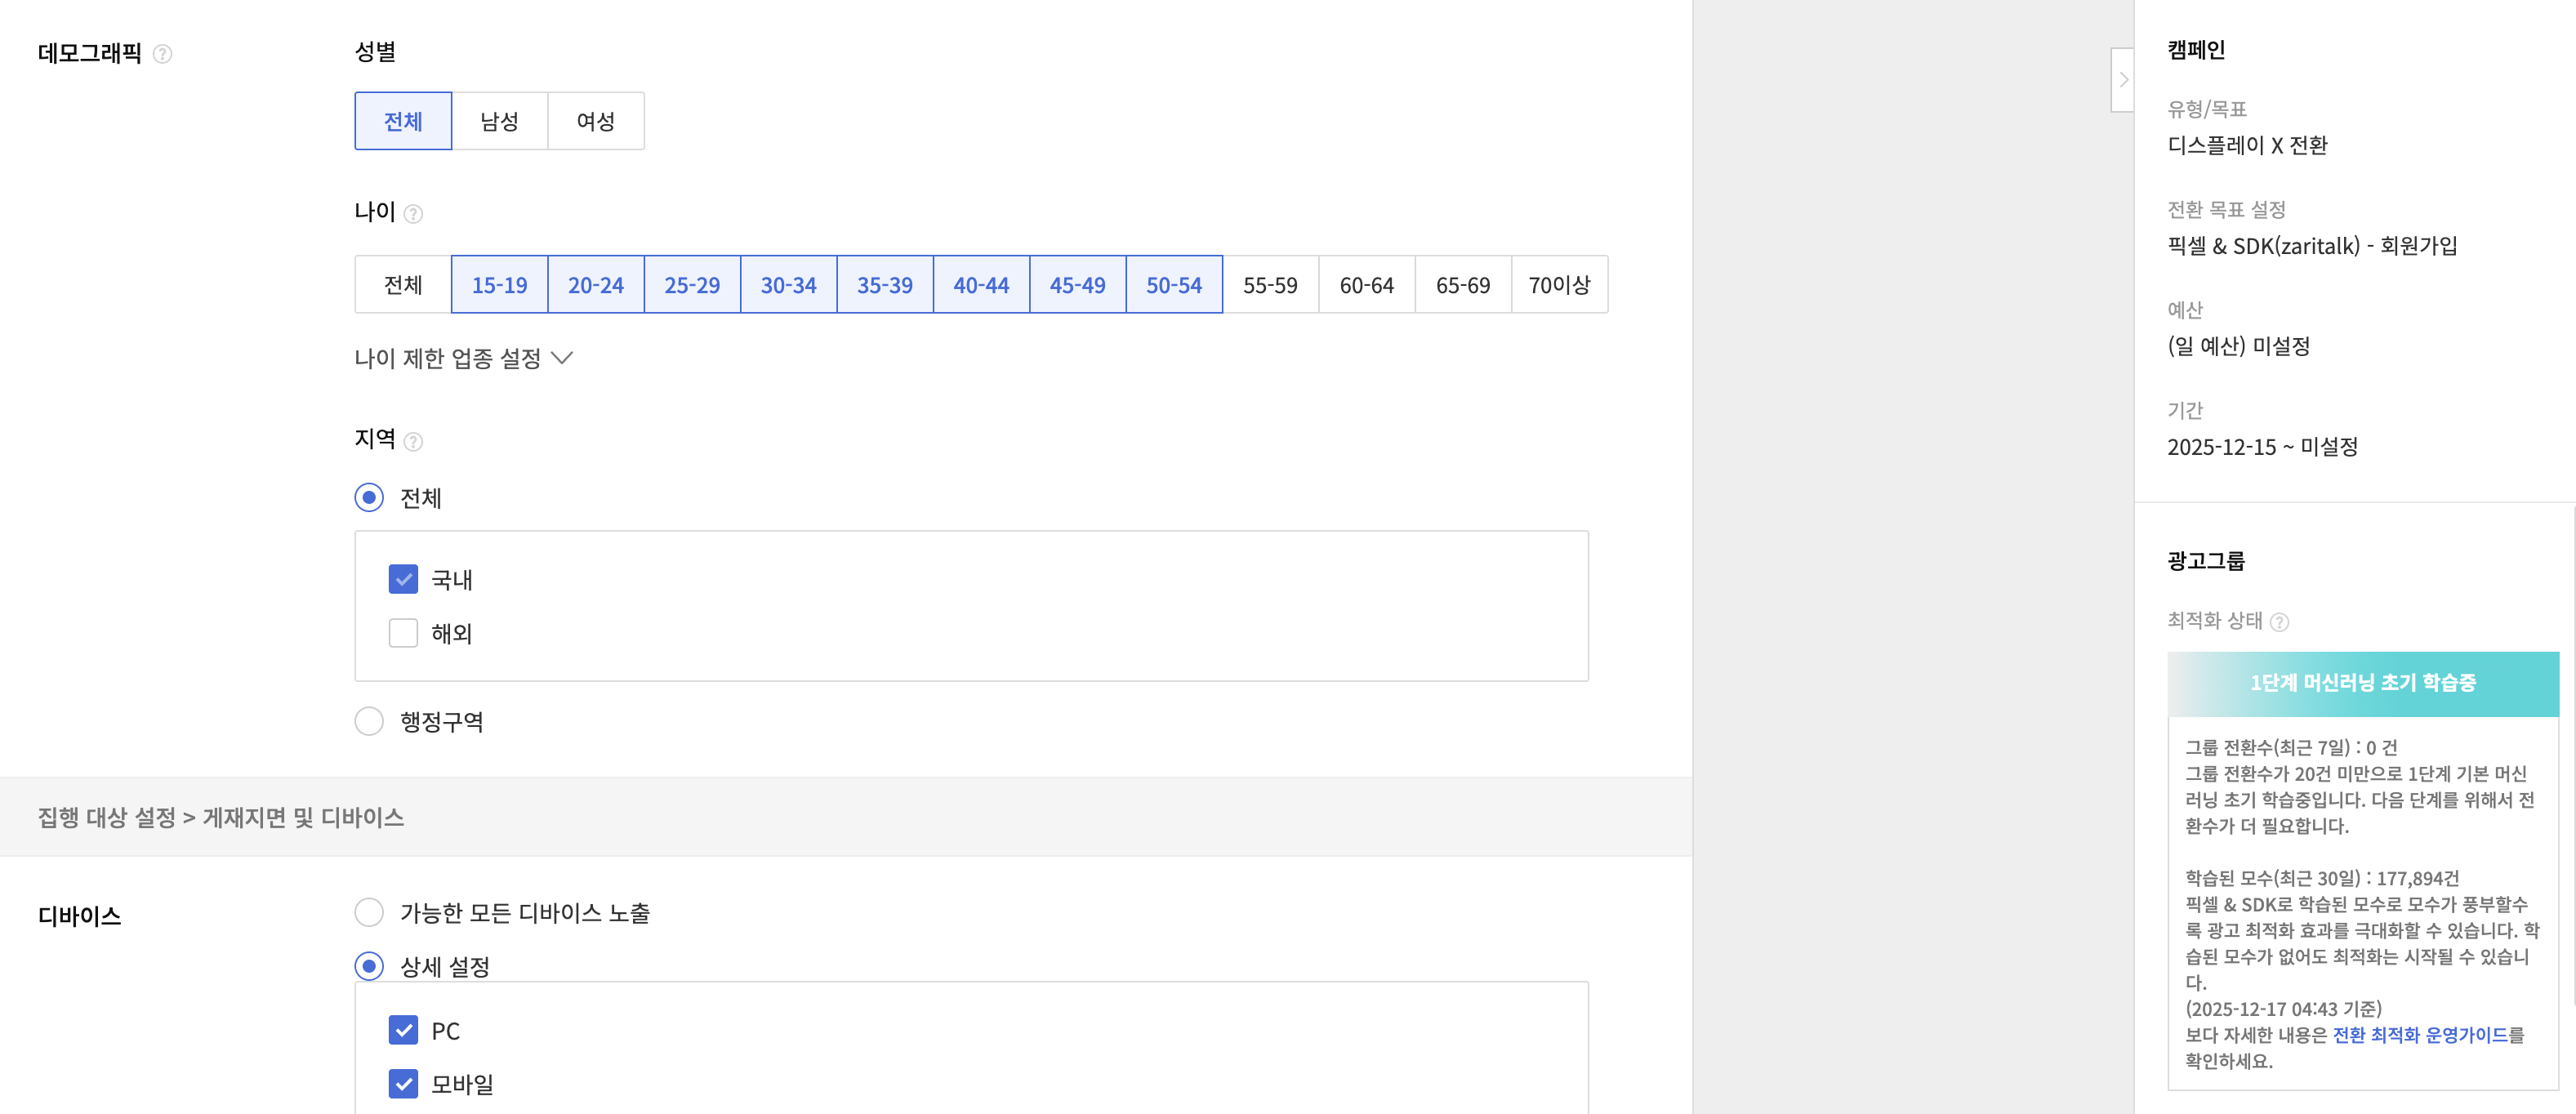Click help icon next to 데모그래픽
2576x1114 pixels.
(162, 54)
